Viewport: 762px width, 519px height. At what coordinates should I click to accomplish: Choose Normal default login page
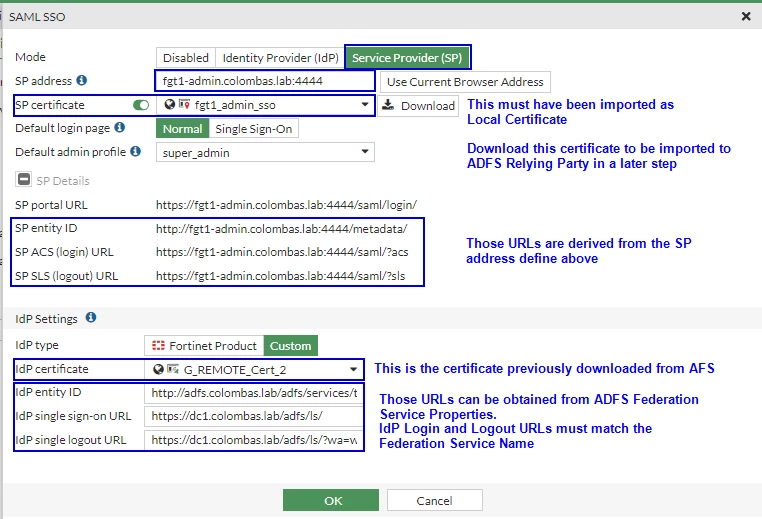[x=182, y=129]
